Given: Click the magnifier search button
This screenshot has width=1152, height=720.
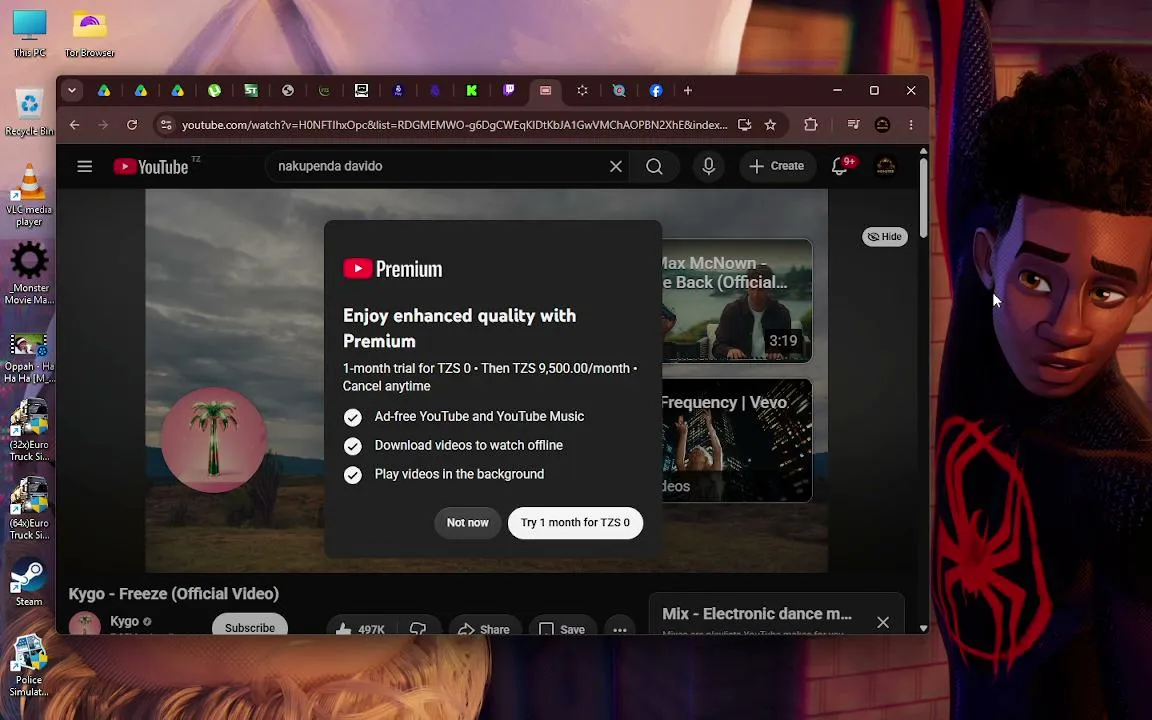Looking at the screenshot, I should [x=654, y=167].
